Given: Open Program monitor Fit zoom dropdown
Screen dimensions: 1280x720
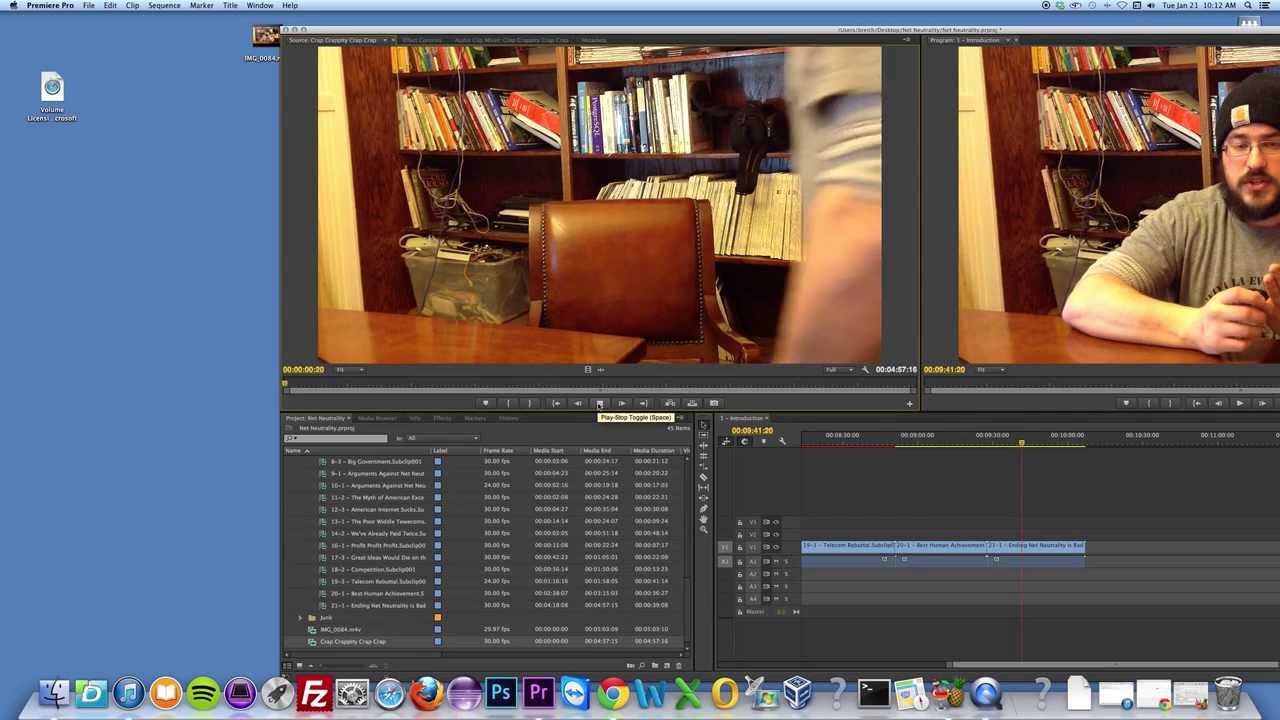Looking at the screenshot, I should click(x=989, y=370).
